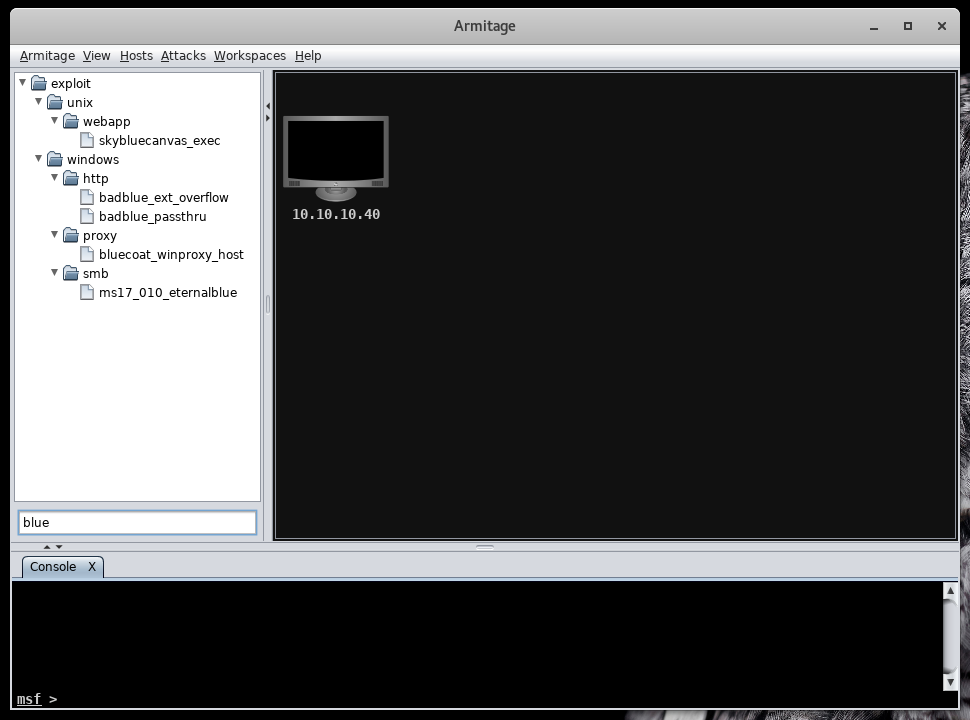Click the unix folder icon
The image size is (970, 720).
click(x=55, y=102)
